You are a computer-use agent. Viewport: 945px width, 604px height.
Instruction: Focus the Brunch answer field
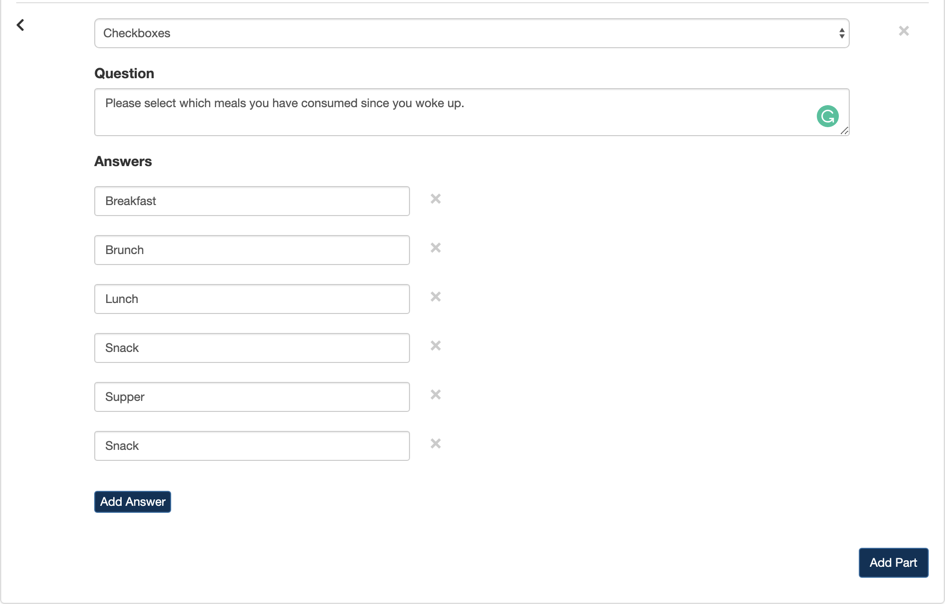click(252, 250)
